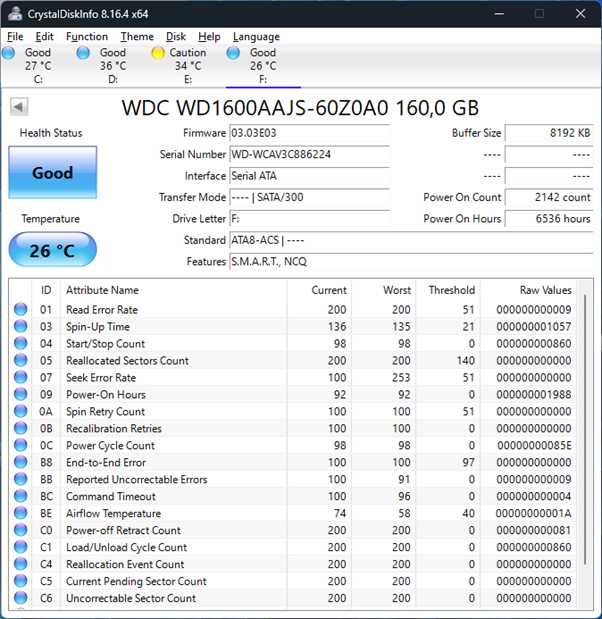
Task: Click status orb of Uncorrectable Sector Count row
Action: (21, 598)
